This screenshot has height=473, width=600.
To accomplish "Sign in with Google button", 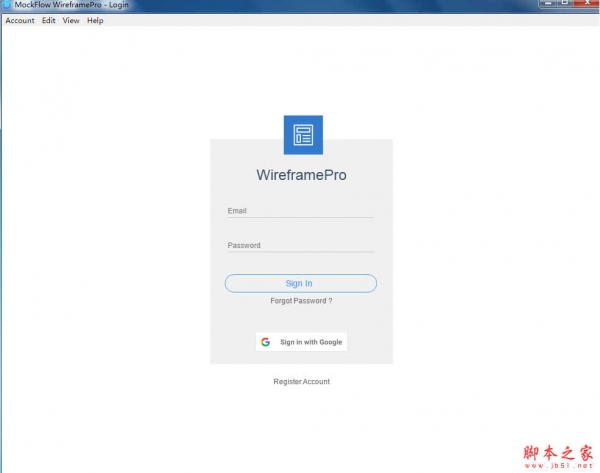I will [x=301, y=342].
